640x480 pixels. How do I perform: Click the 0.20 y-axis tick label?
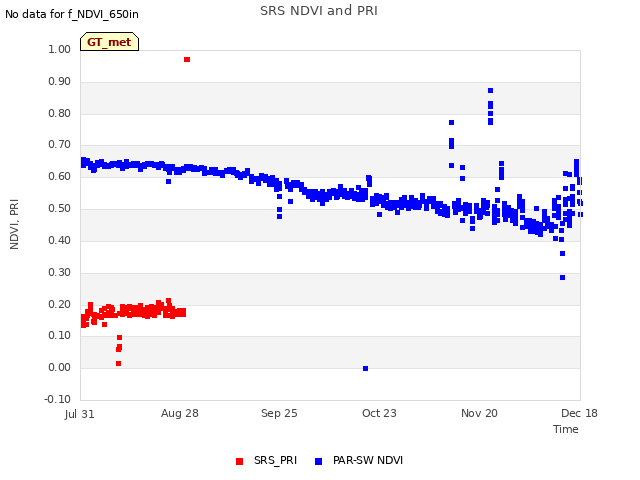click(x=60, y=304)
